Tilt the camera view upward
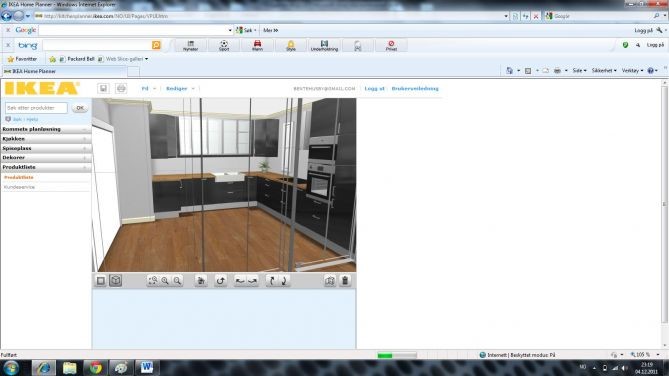The height and width of the screenshot is (376, 669). 271,281
